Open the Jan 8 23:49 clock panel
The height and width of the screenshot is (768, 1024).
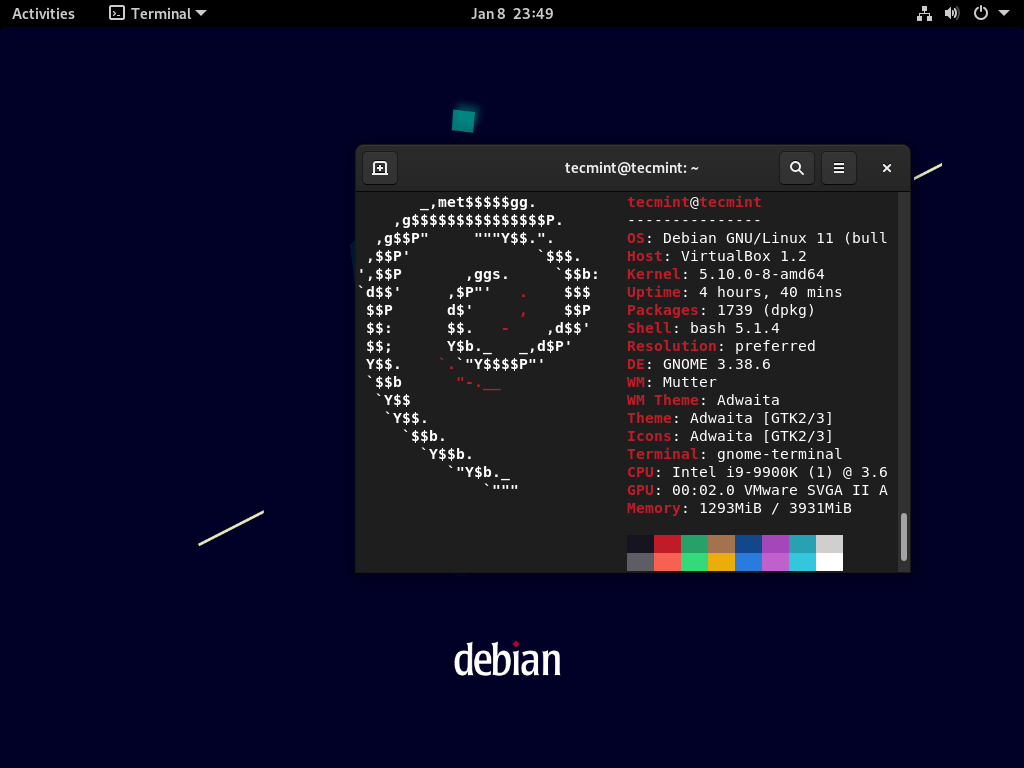tap(512, 13)
